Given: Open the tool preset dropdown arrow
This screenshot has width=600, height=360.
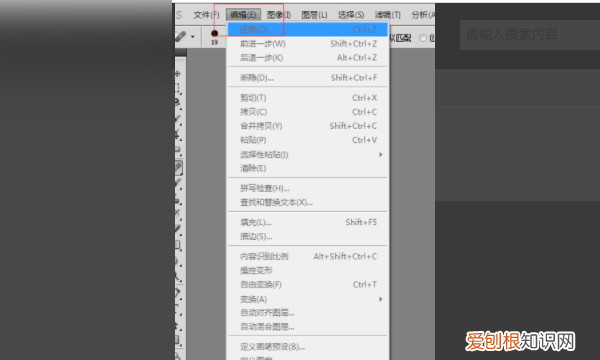Looking at the screenshot, I should coord(192,37).
